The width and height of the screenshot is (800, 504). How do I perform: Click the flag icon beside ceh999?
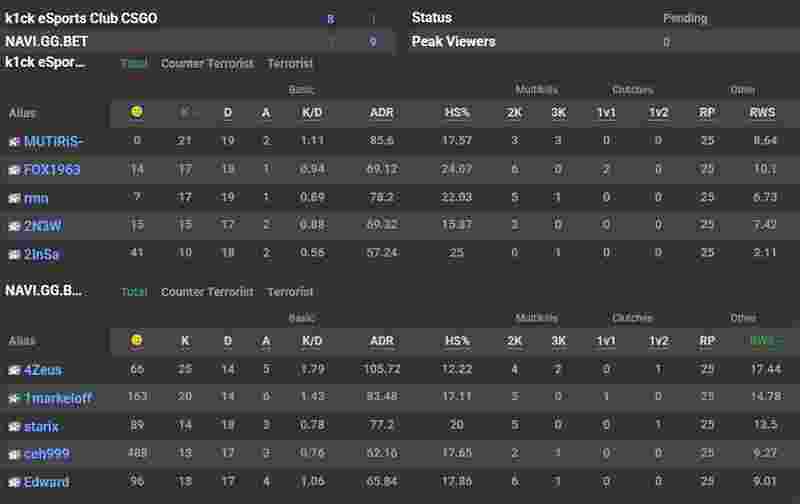click(14, 454)
